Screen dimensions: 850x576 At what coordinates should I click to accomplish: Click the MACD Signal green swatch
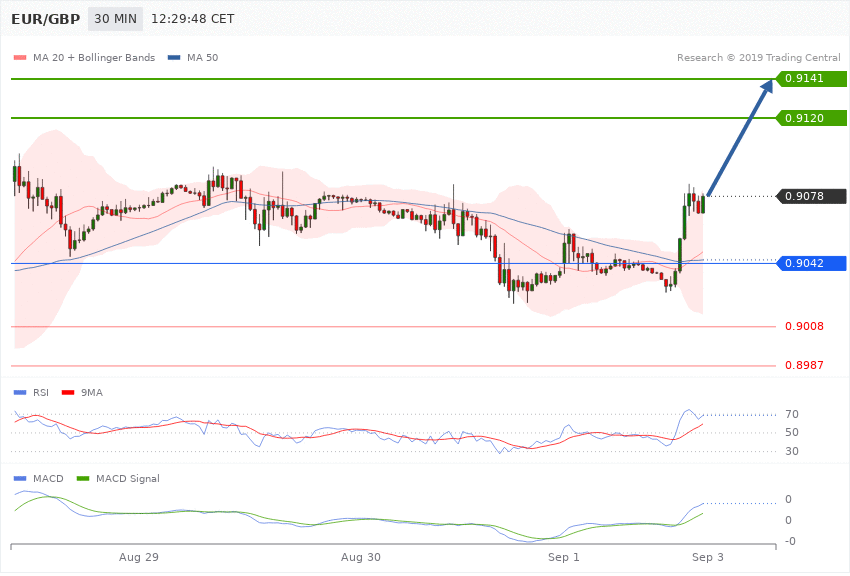[83, 478]
